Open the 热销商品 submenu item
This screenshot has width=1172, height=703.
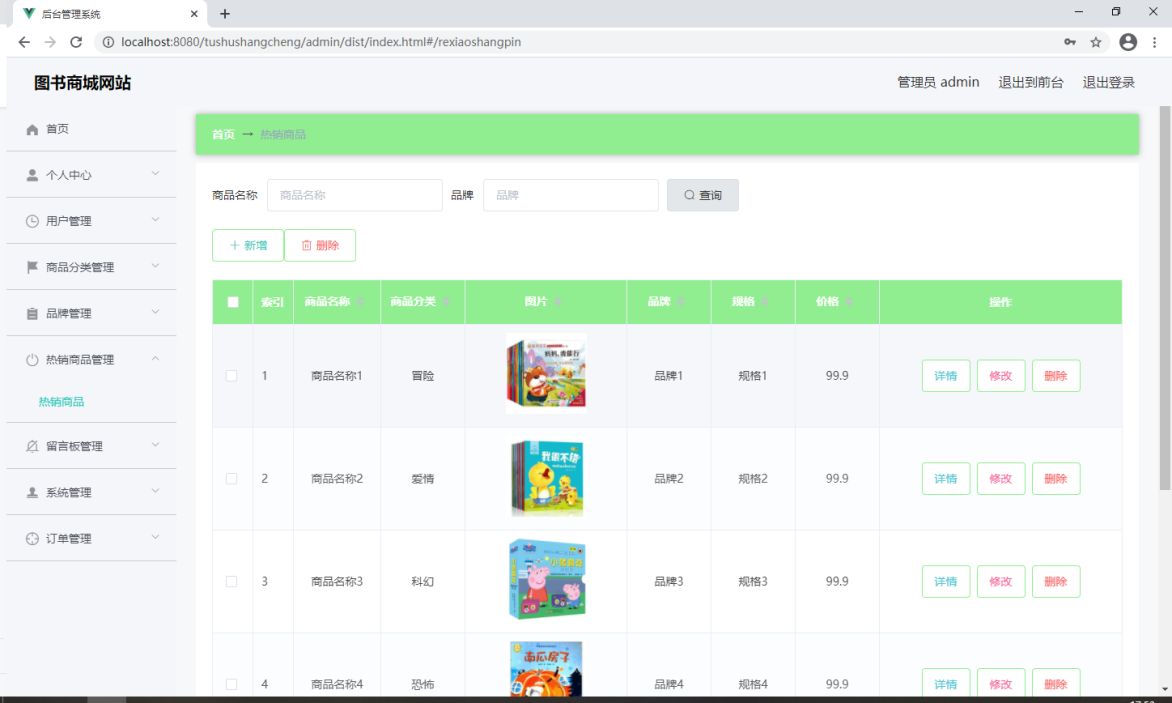(61, 402)
